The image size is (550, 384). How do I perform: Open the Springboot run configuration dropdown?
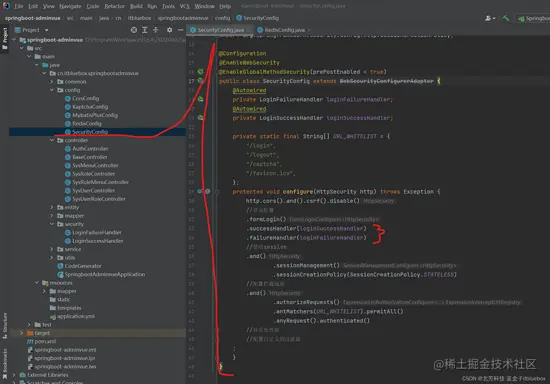(x=533, y=18)
